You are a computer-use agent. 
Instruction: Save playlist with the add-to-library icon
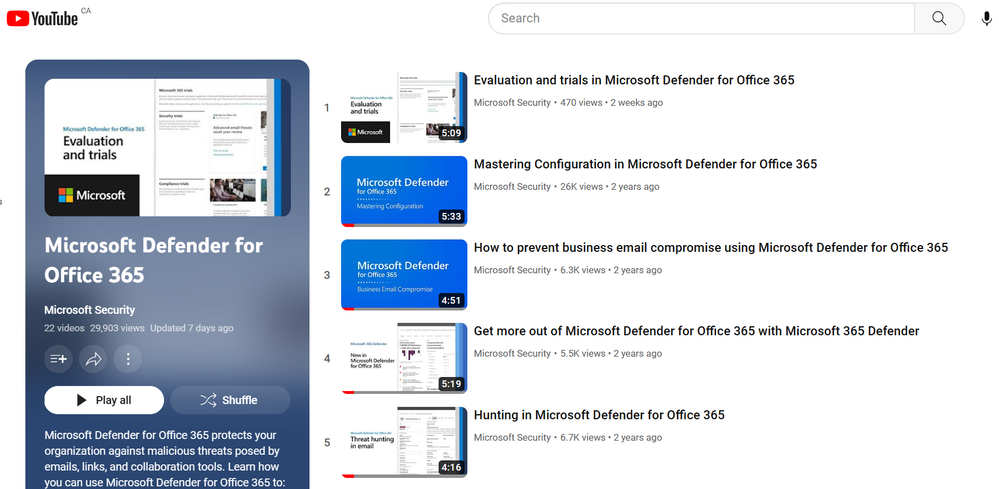pyautogui.click(x=59, y=359)
